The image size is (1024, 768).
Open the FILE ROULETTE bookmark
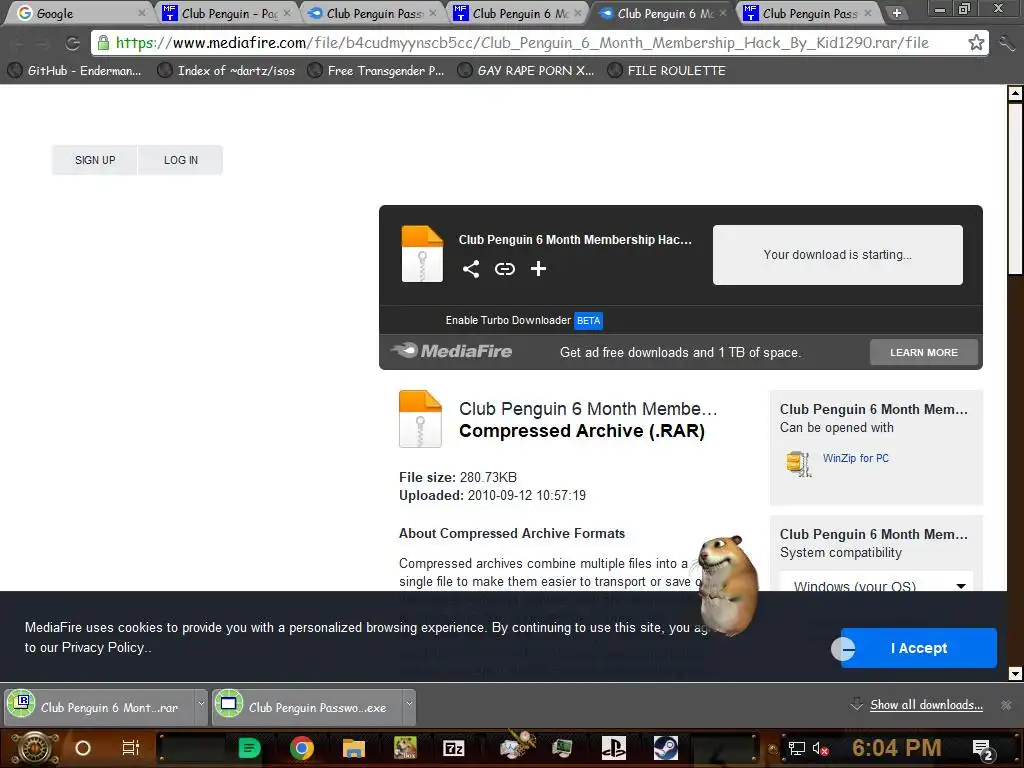pyautogui.click(x=666, y=71)
